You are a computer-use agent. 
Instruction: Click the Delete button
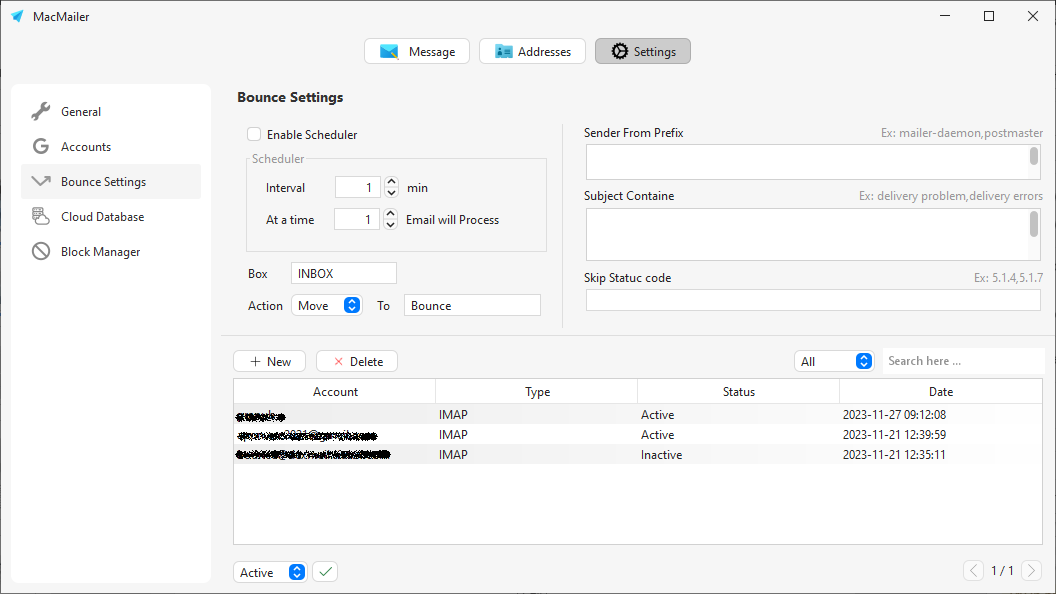click(x=356, y=360)
